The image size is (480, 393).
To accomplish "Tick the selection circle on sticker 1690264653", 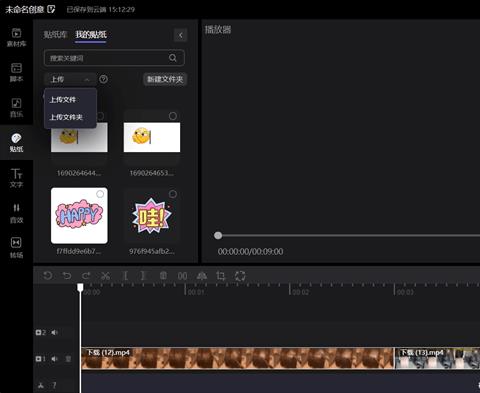I will click(x=173, y=116).
